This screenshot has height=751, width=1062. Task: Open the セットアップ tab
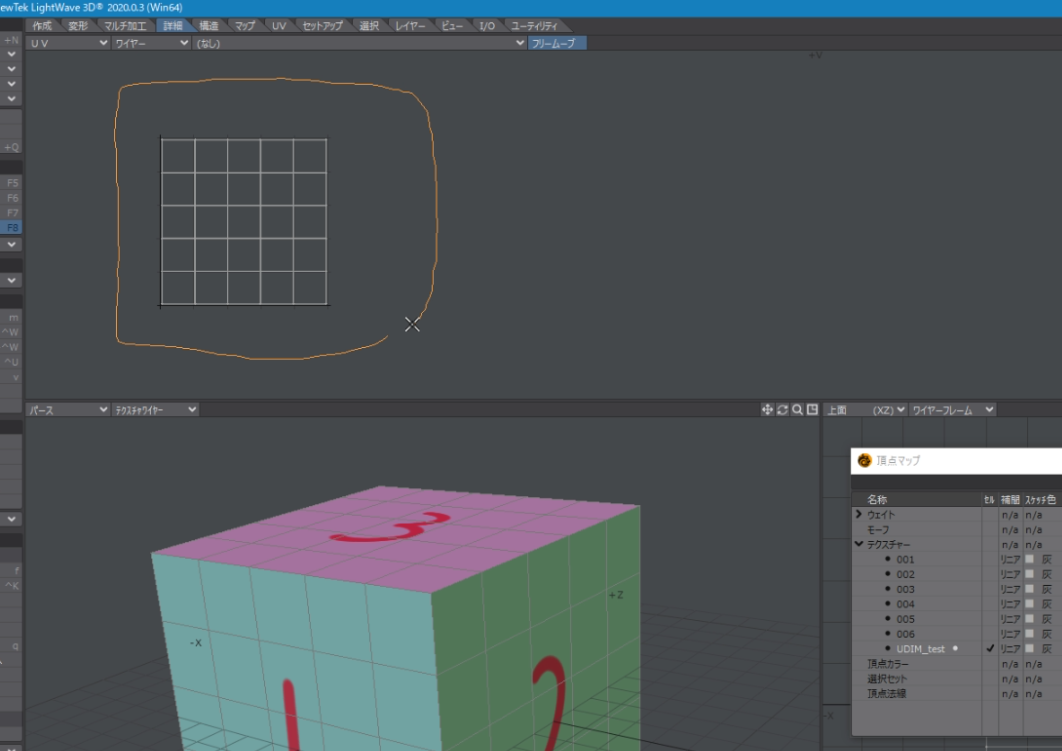[x=322, y=26]
